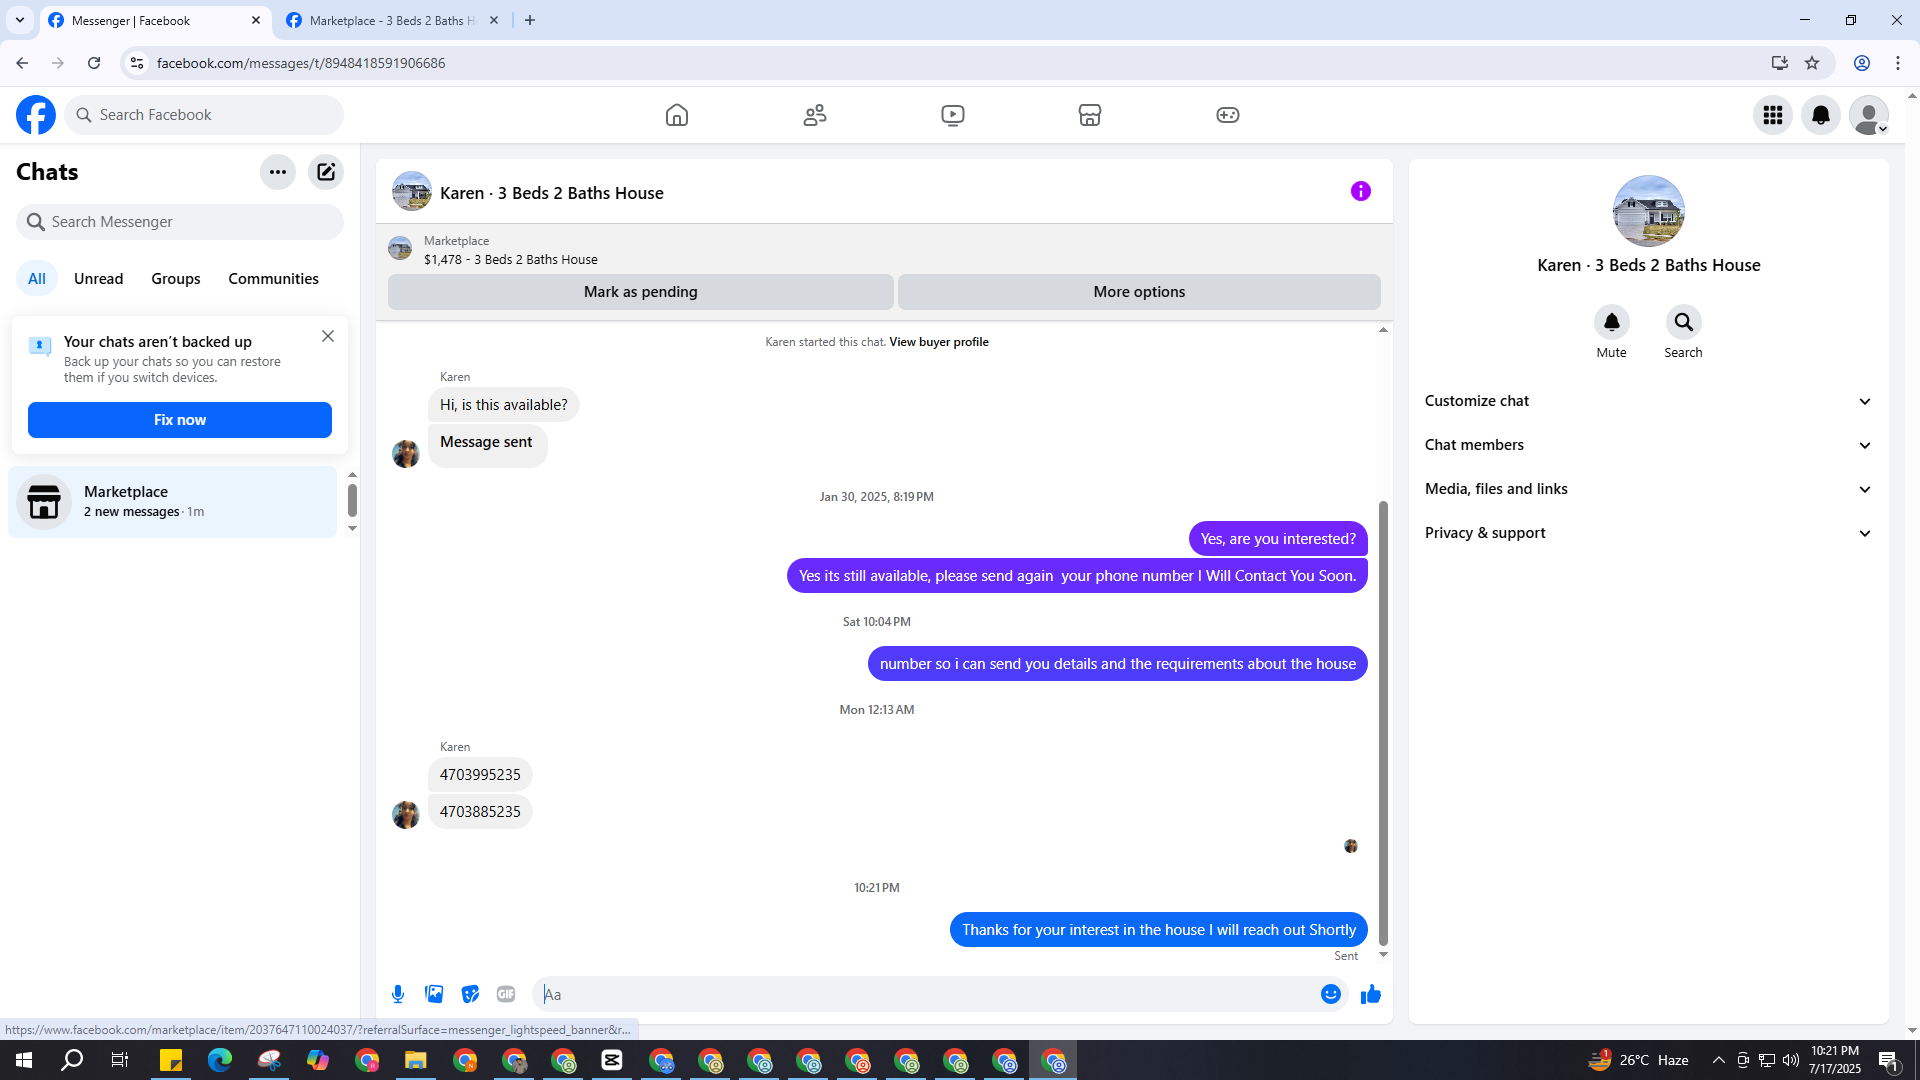Open Chats options (three dots)
This screenshot has height=1080, width=1920.
click(278, 172)
